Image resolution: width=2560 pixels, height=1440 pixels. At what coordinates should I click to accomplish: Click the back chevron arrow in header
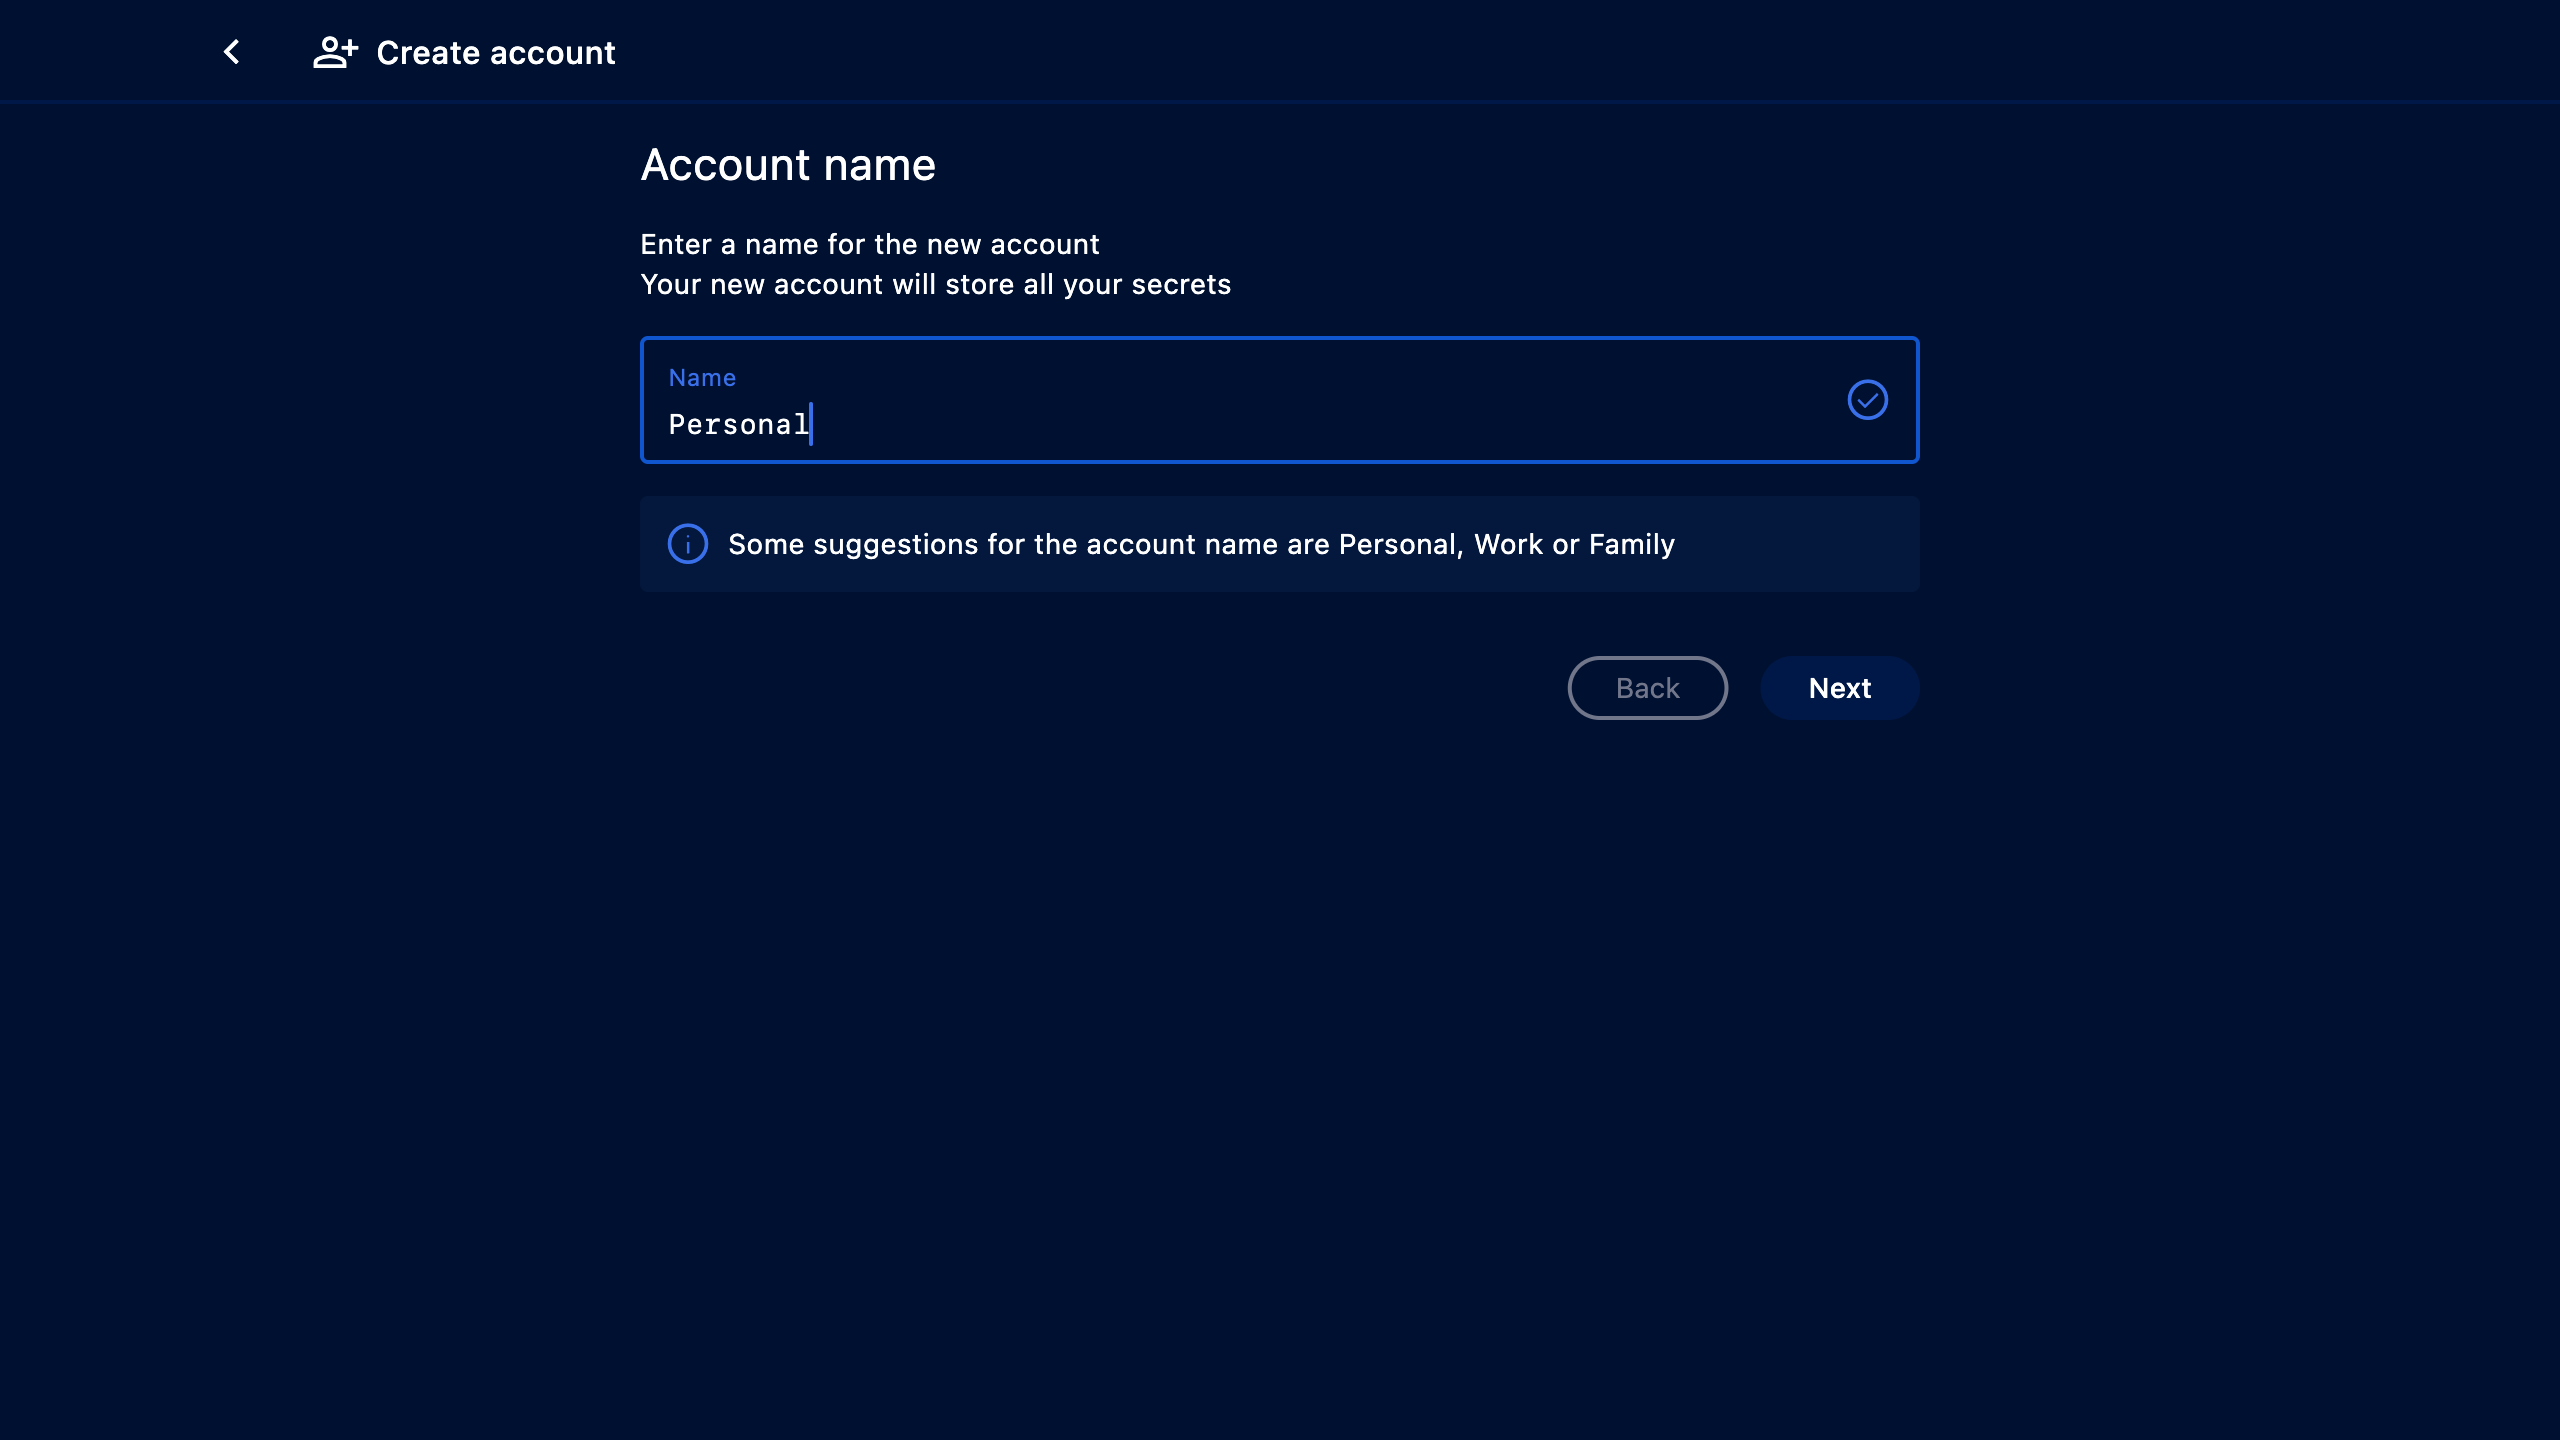click(x=232, y=52)
